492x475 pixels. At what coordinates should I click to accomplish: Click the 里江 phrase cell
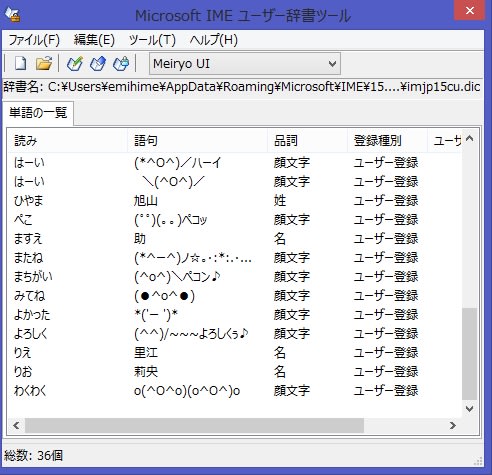point(146,353)
